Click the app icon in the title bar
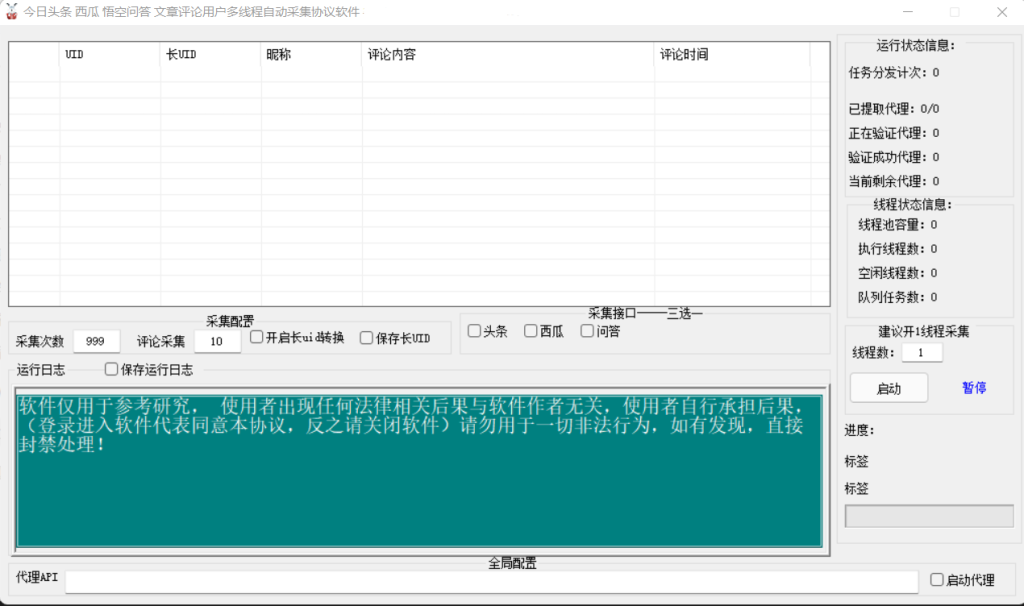The width and height of the screenshot is (1024, 606). click(x=13, y=12)
